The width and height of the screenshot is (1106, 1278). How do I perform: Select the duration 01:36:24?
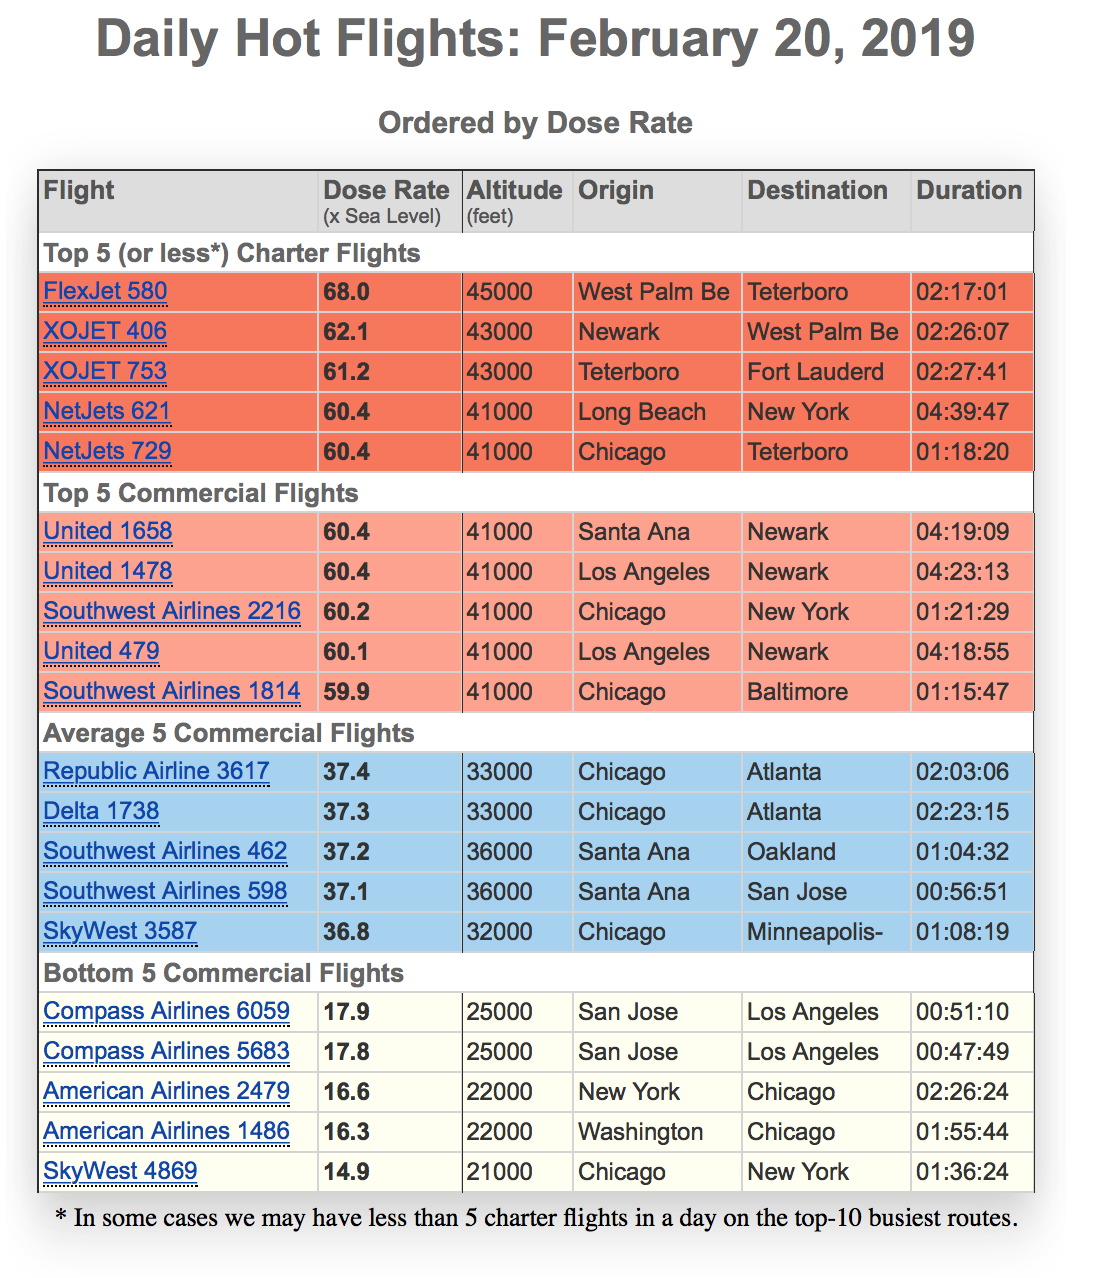(x=962, y=1172)
